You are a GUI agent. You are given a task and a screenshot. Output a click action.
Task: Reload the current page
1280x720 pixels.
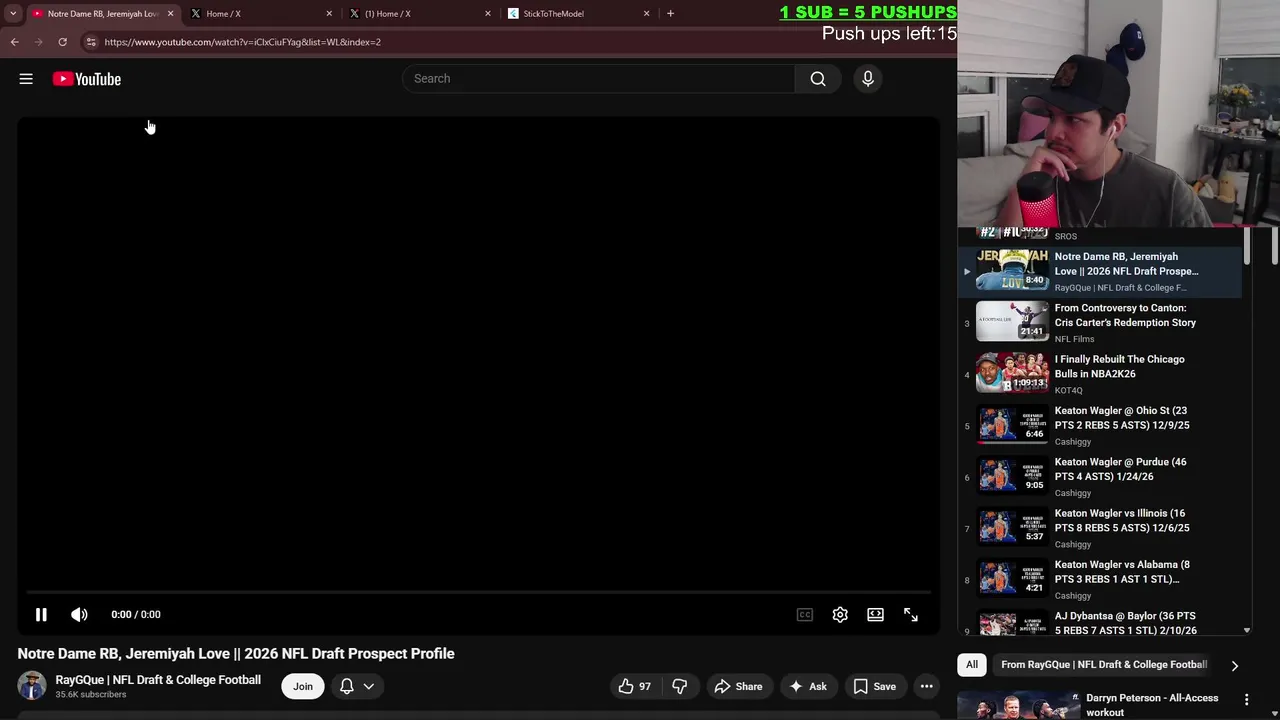62,42
